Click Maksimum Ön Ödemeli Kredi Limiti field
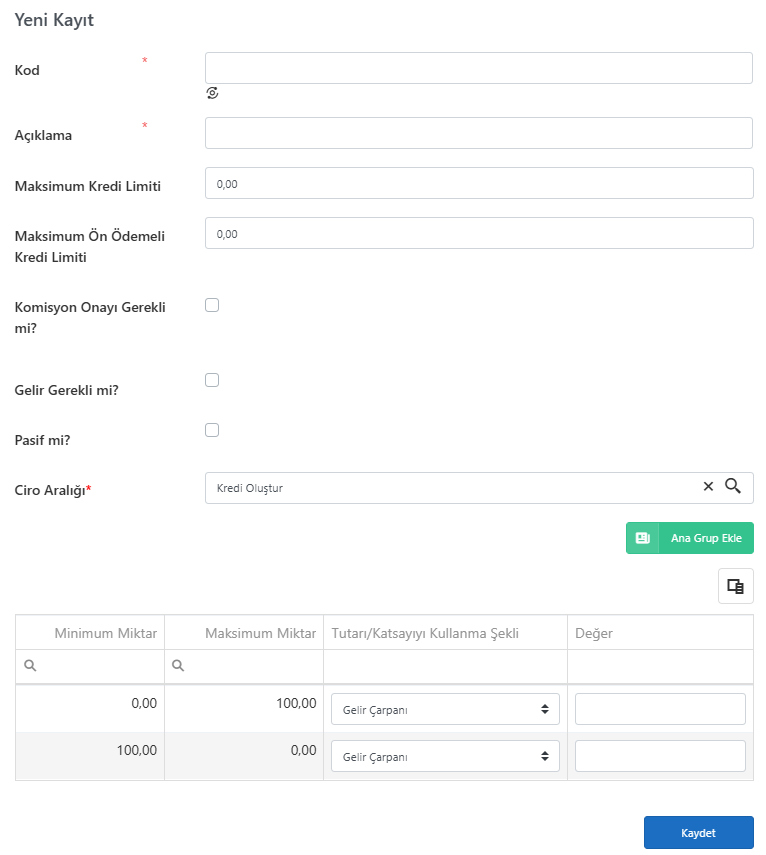This screenshot has height=855, width=766. click(x=479, y=233)
